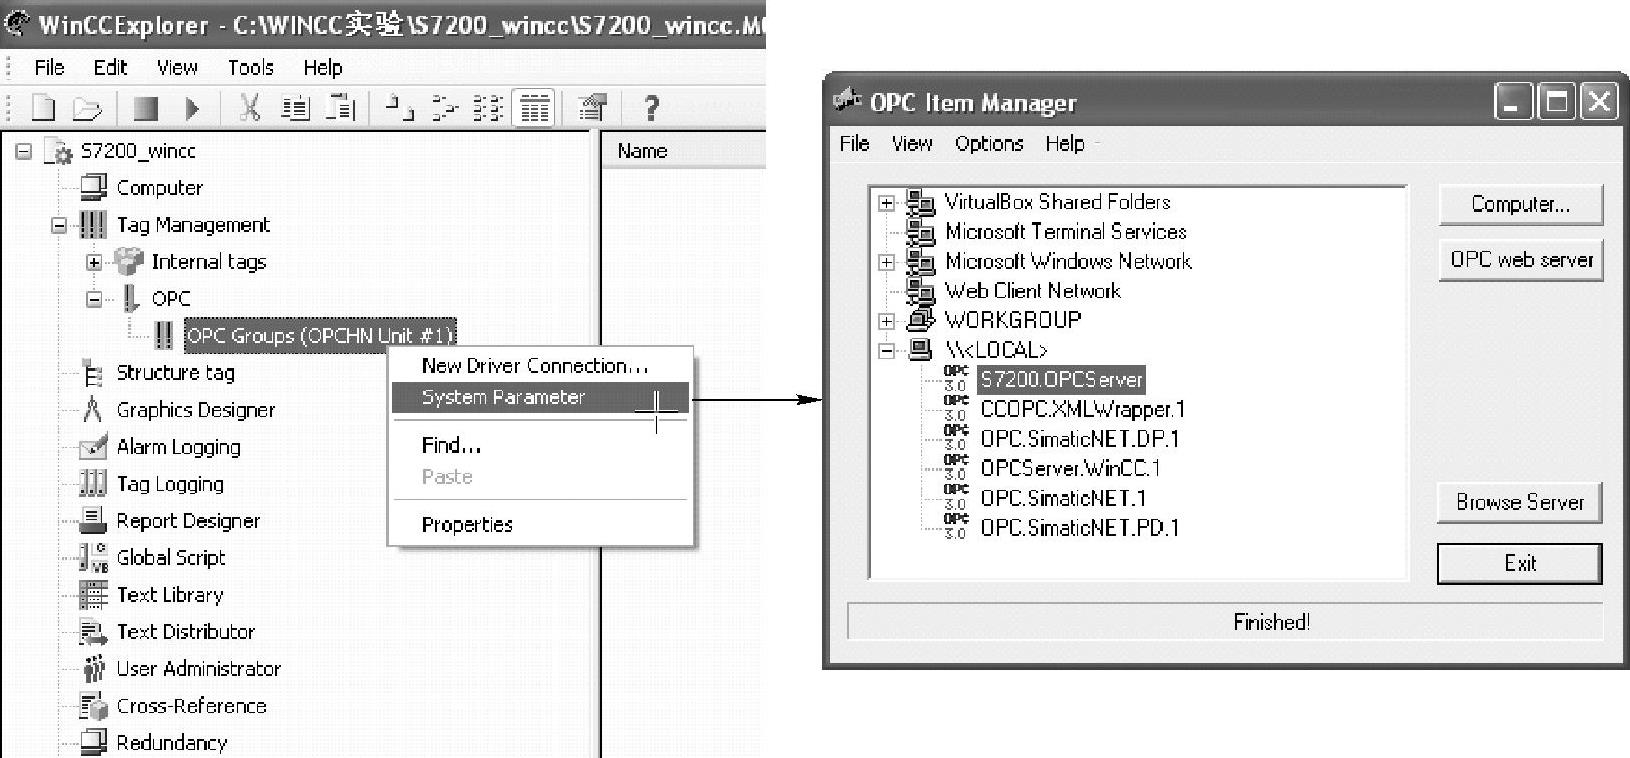Select Graphics Designer in project tree

pos(195,410)
